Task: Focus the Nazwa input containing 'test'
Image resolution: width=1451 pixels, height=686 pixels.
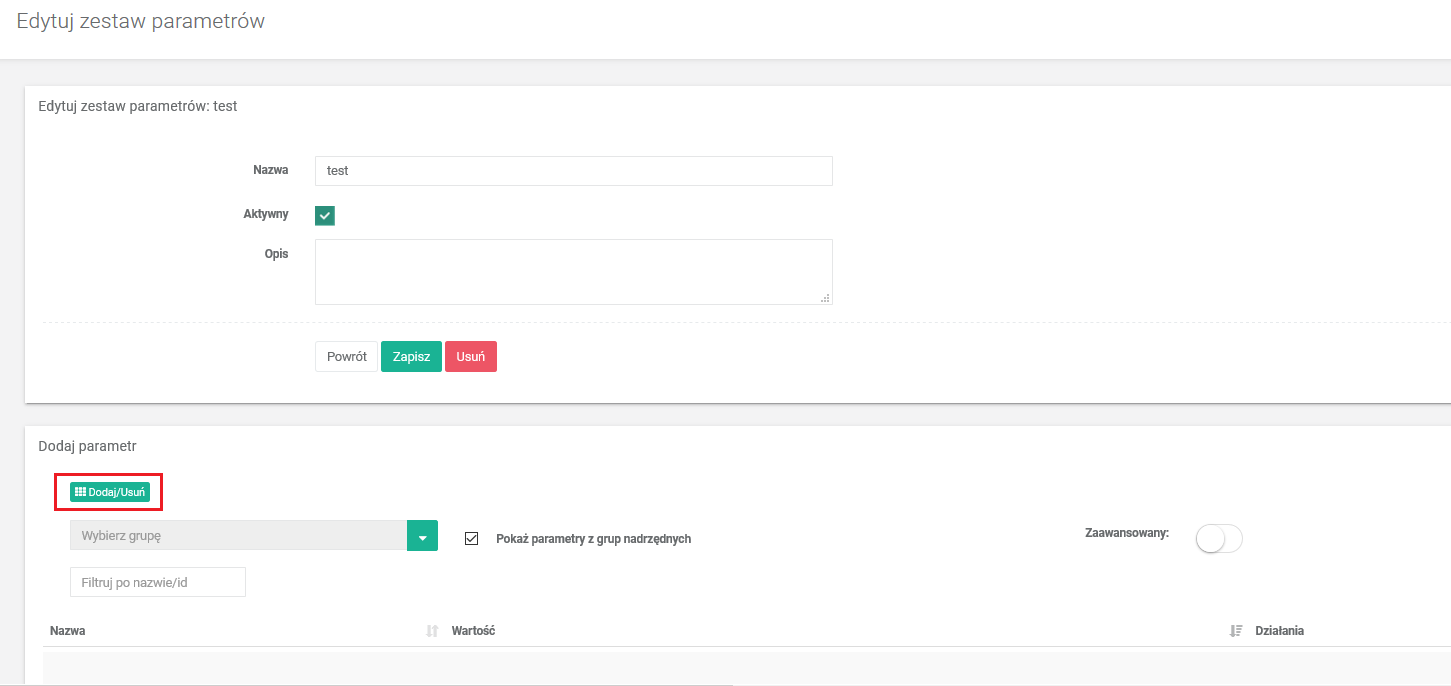Action: [573, 171]
